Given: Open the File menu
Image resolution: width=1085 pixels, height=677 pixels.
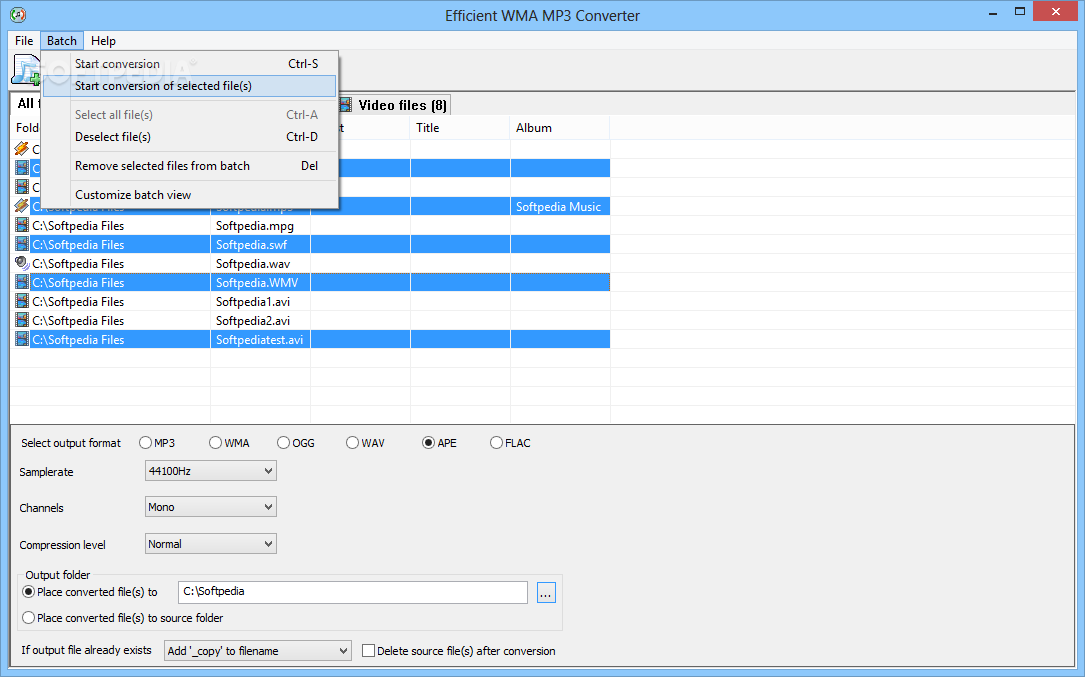Looking at the screenshot, I should tap(24, 41).
